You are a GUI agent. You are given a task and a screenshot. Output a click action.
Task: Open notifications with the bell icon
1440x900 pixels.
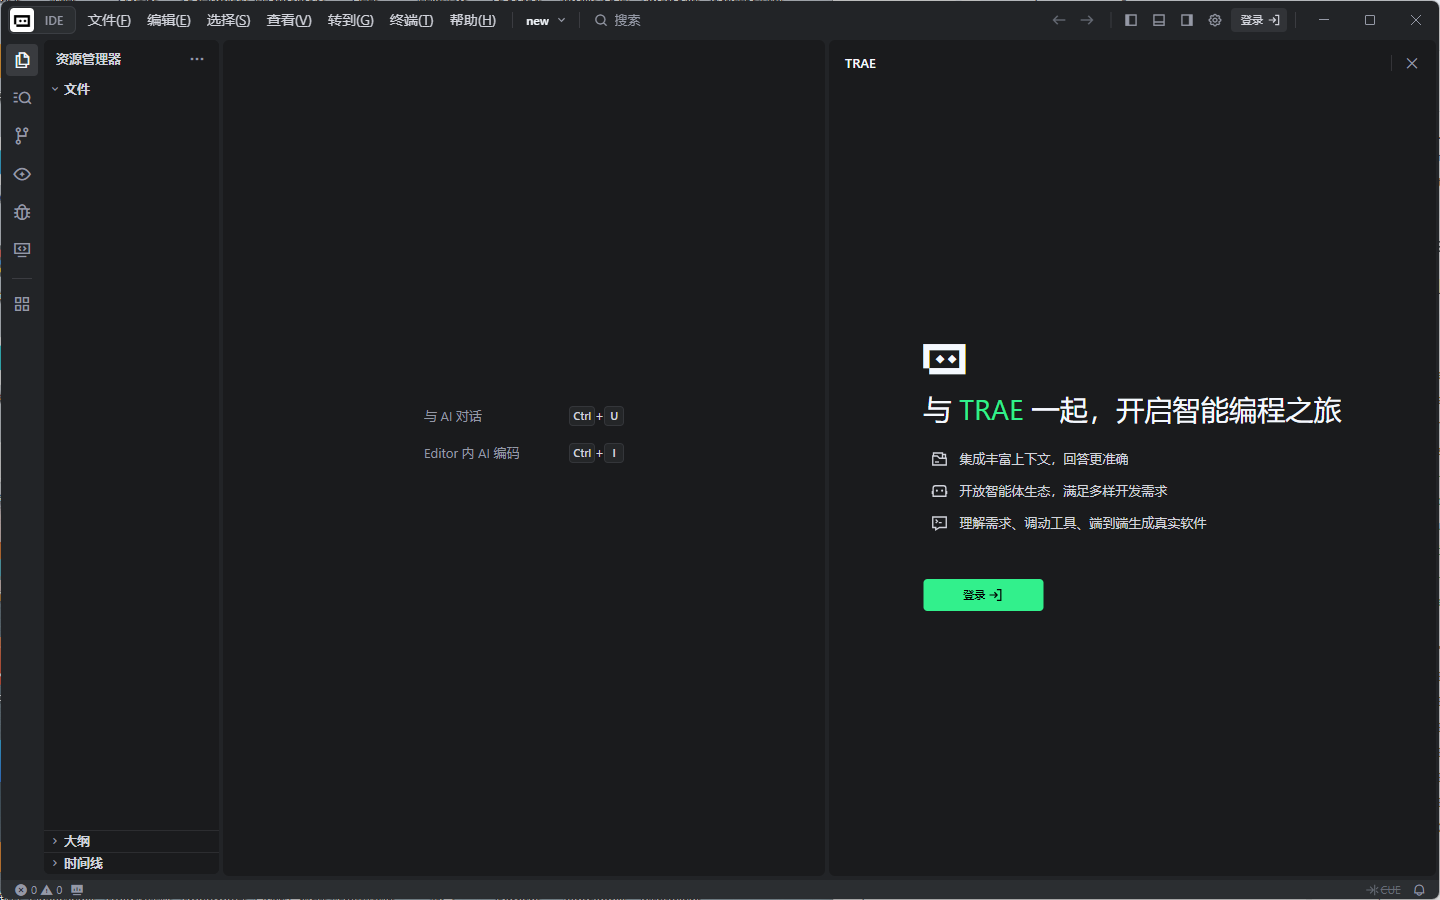pos(1419,890)
